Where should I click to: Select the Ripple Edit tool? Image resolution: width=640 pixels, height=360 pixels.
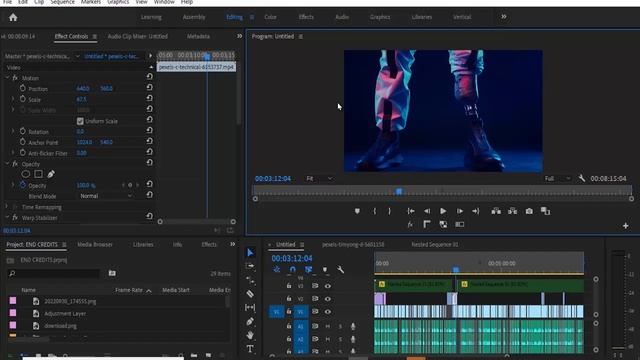250,280
